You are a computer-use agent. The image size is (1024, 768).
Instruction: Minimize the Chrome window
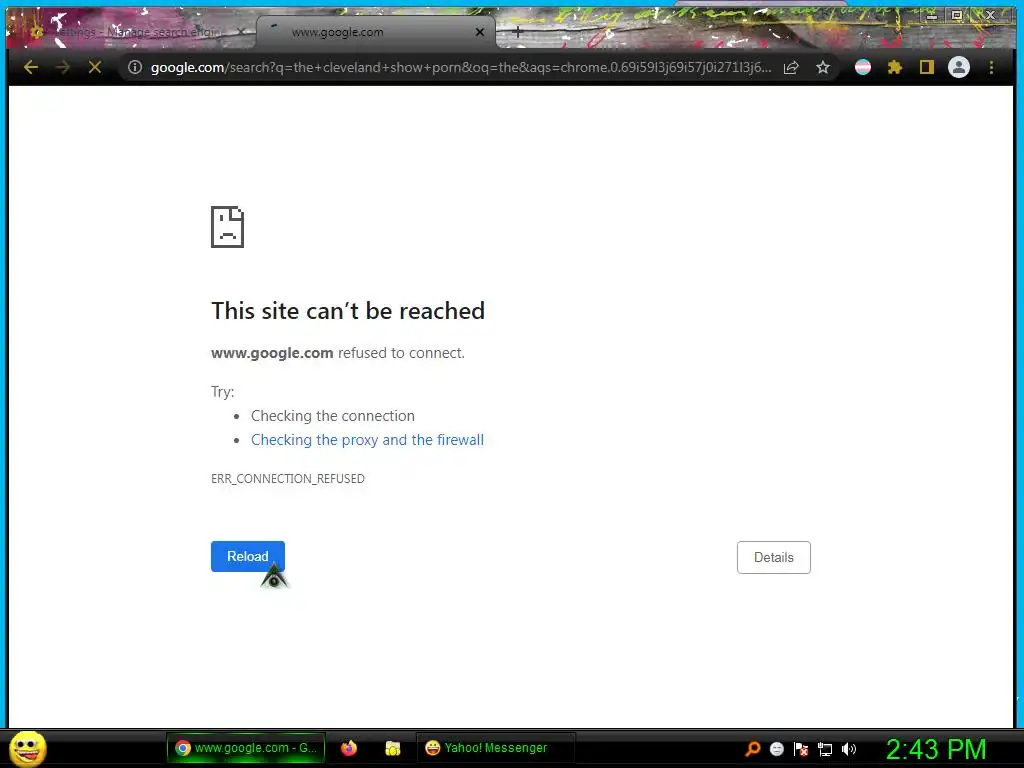click(x=931, y=15)
